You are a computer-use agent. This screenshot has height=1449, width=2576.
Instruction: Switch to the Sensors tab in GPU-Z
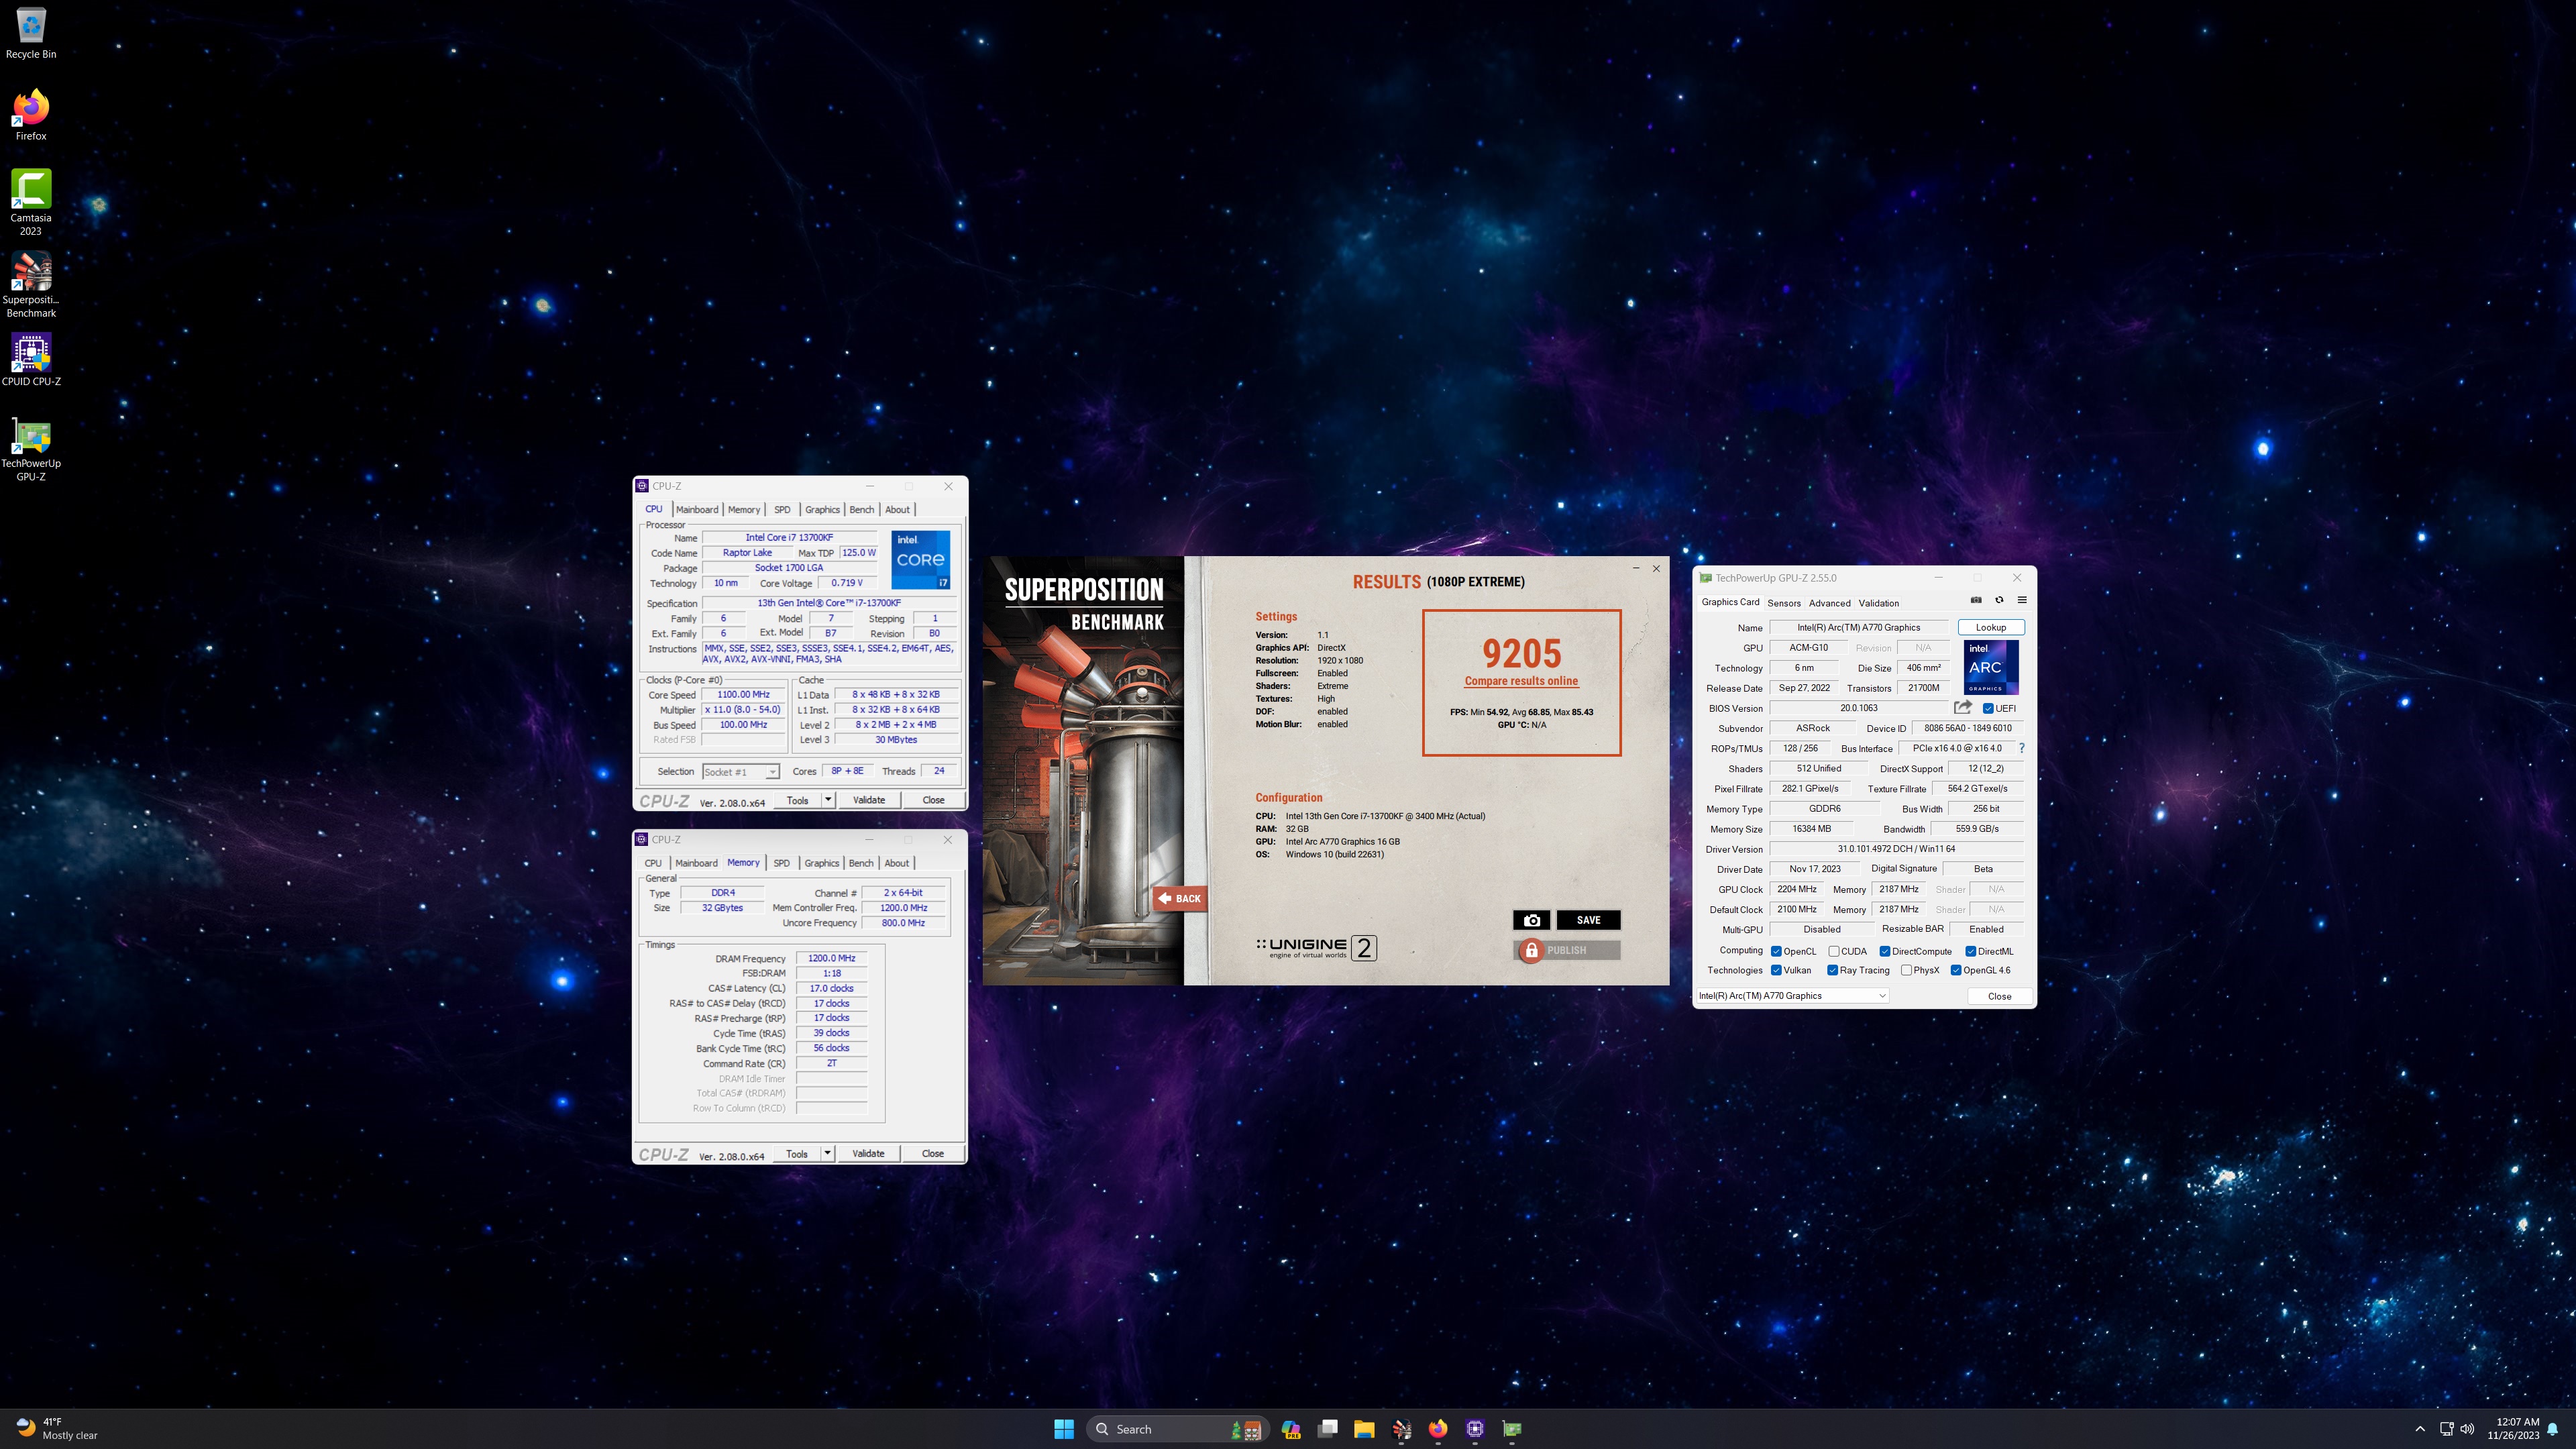(x=1784, y=603)
